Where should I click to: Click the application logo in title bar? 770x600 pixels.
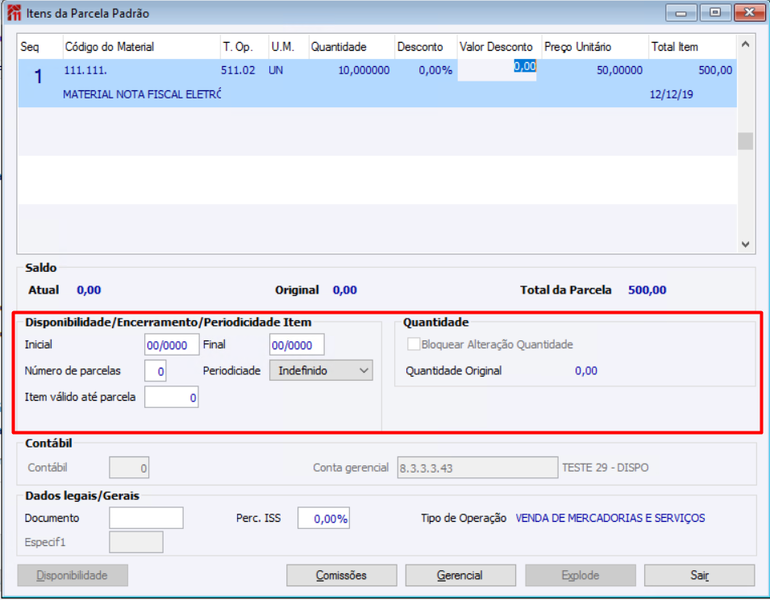pyautogui.click(x=14, y=13)
